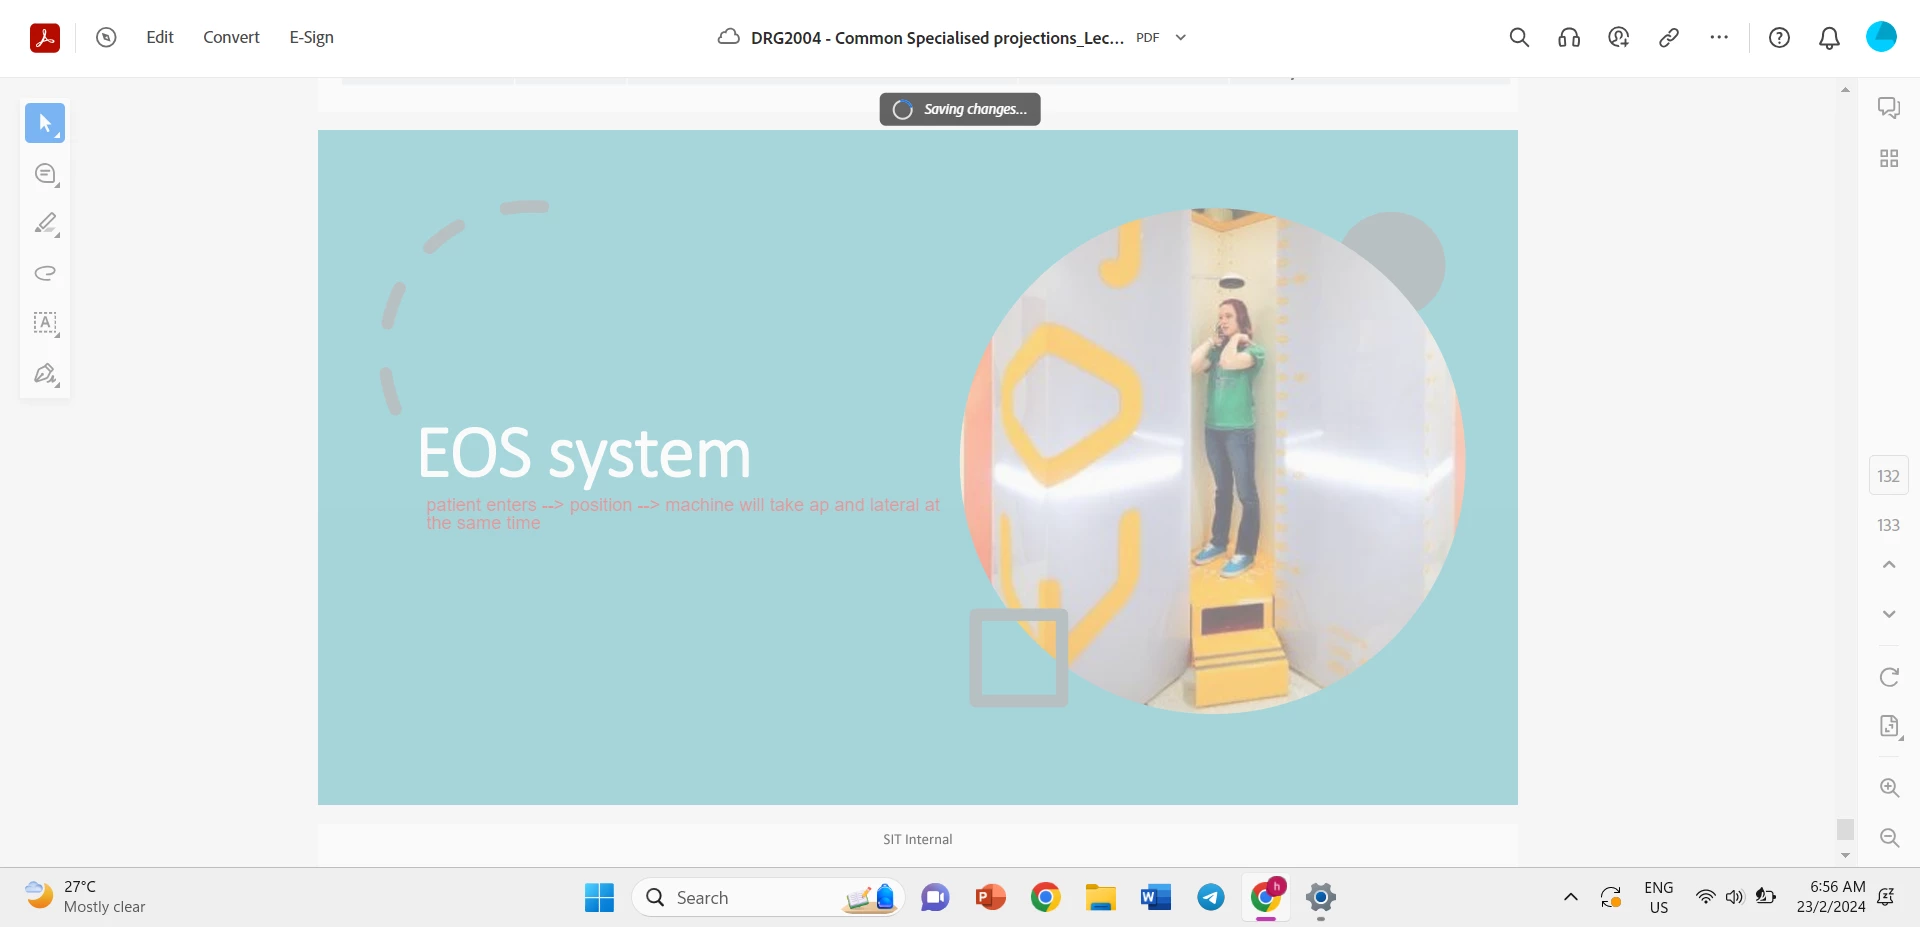This screenshot has height=927, width=1920.
Task: Show hidden tray icons chevron
Action: tap(1571, 897)
